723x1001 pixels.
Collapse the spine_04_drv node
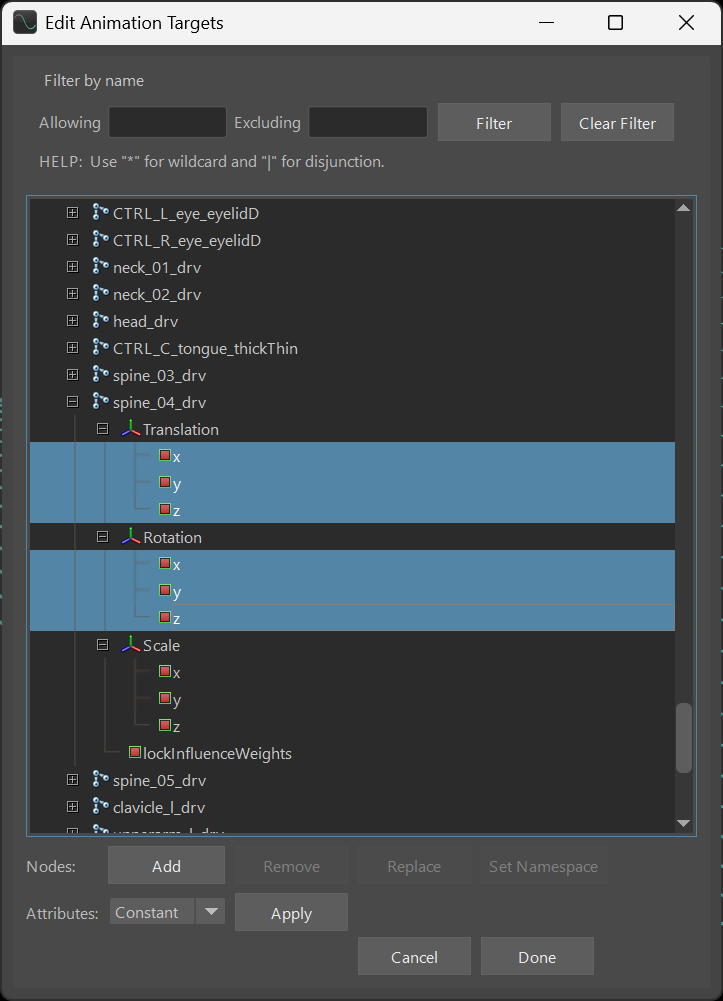point(72,402)
